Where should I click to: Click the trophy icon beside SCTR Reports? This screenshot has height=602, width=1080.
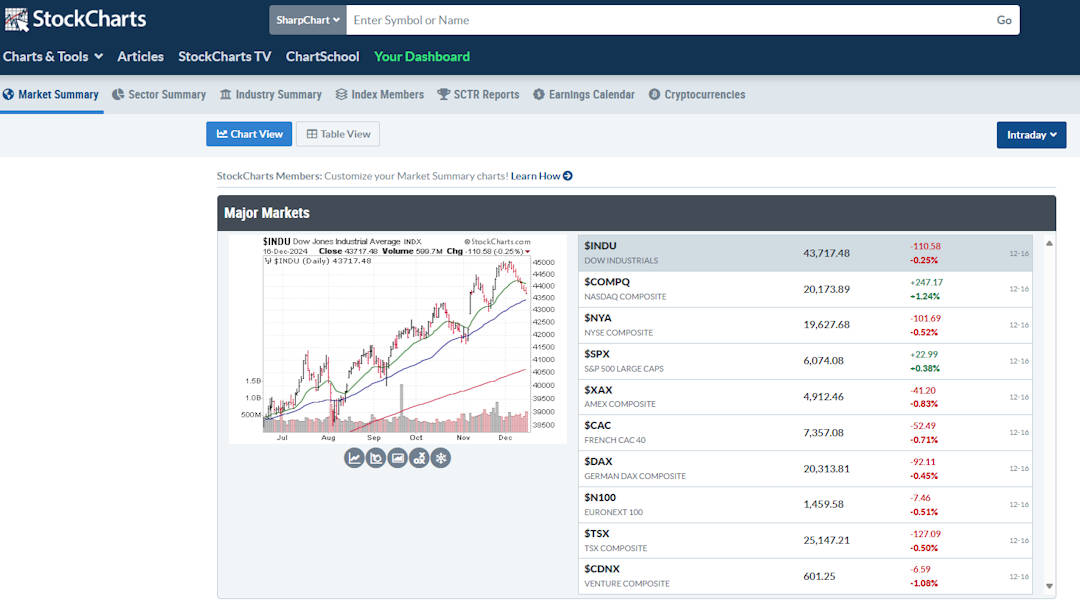tap(444, 94)
